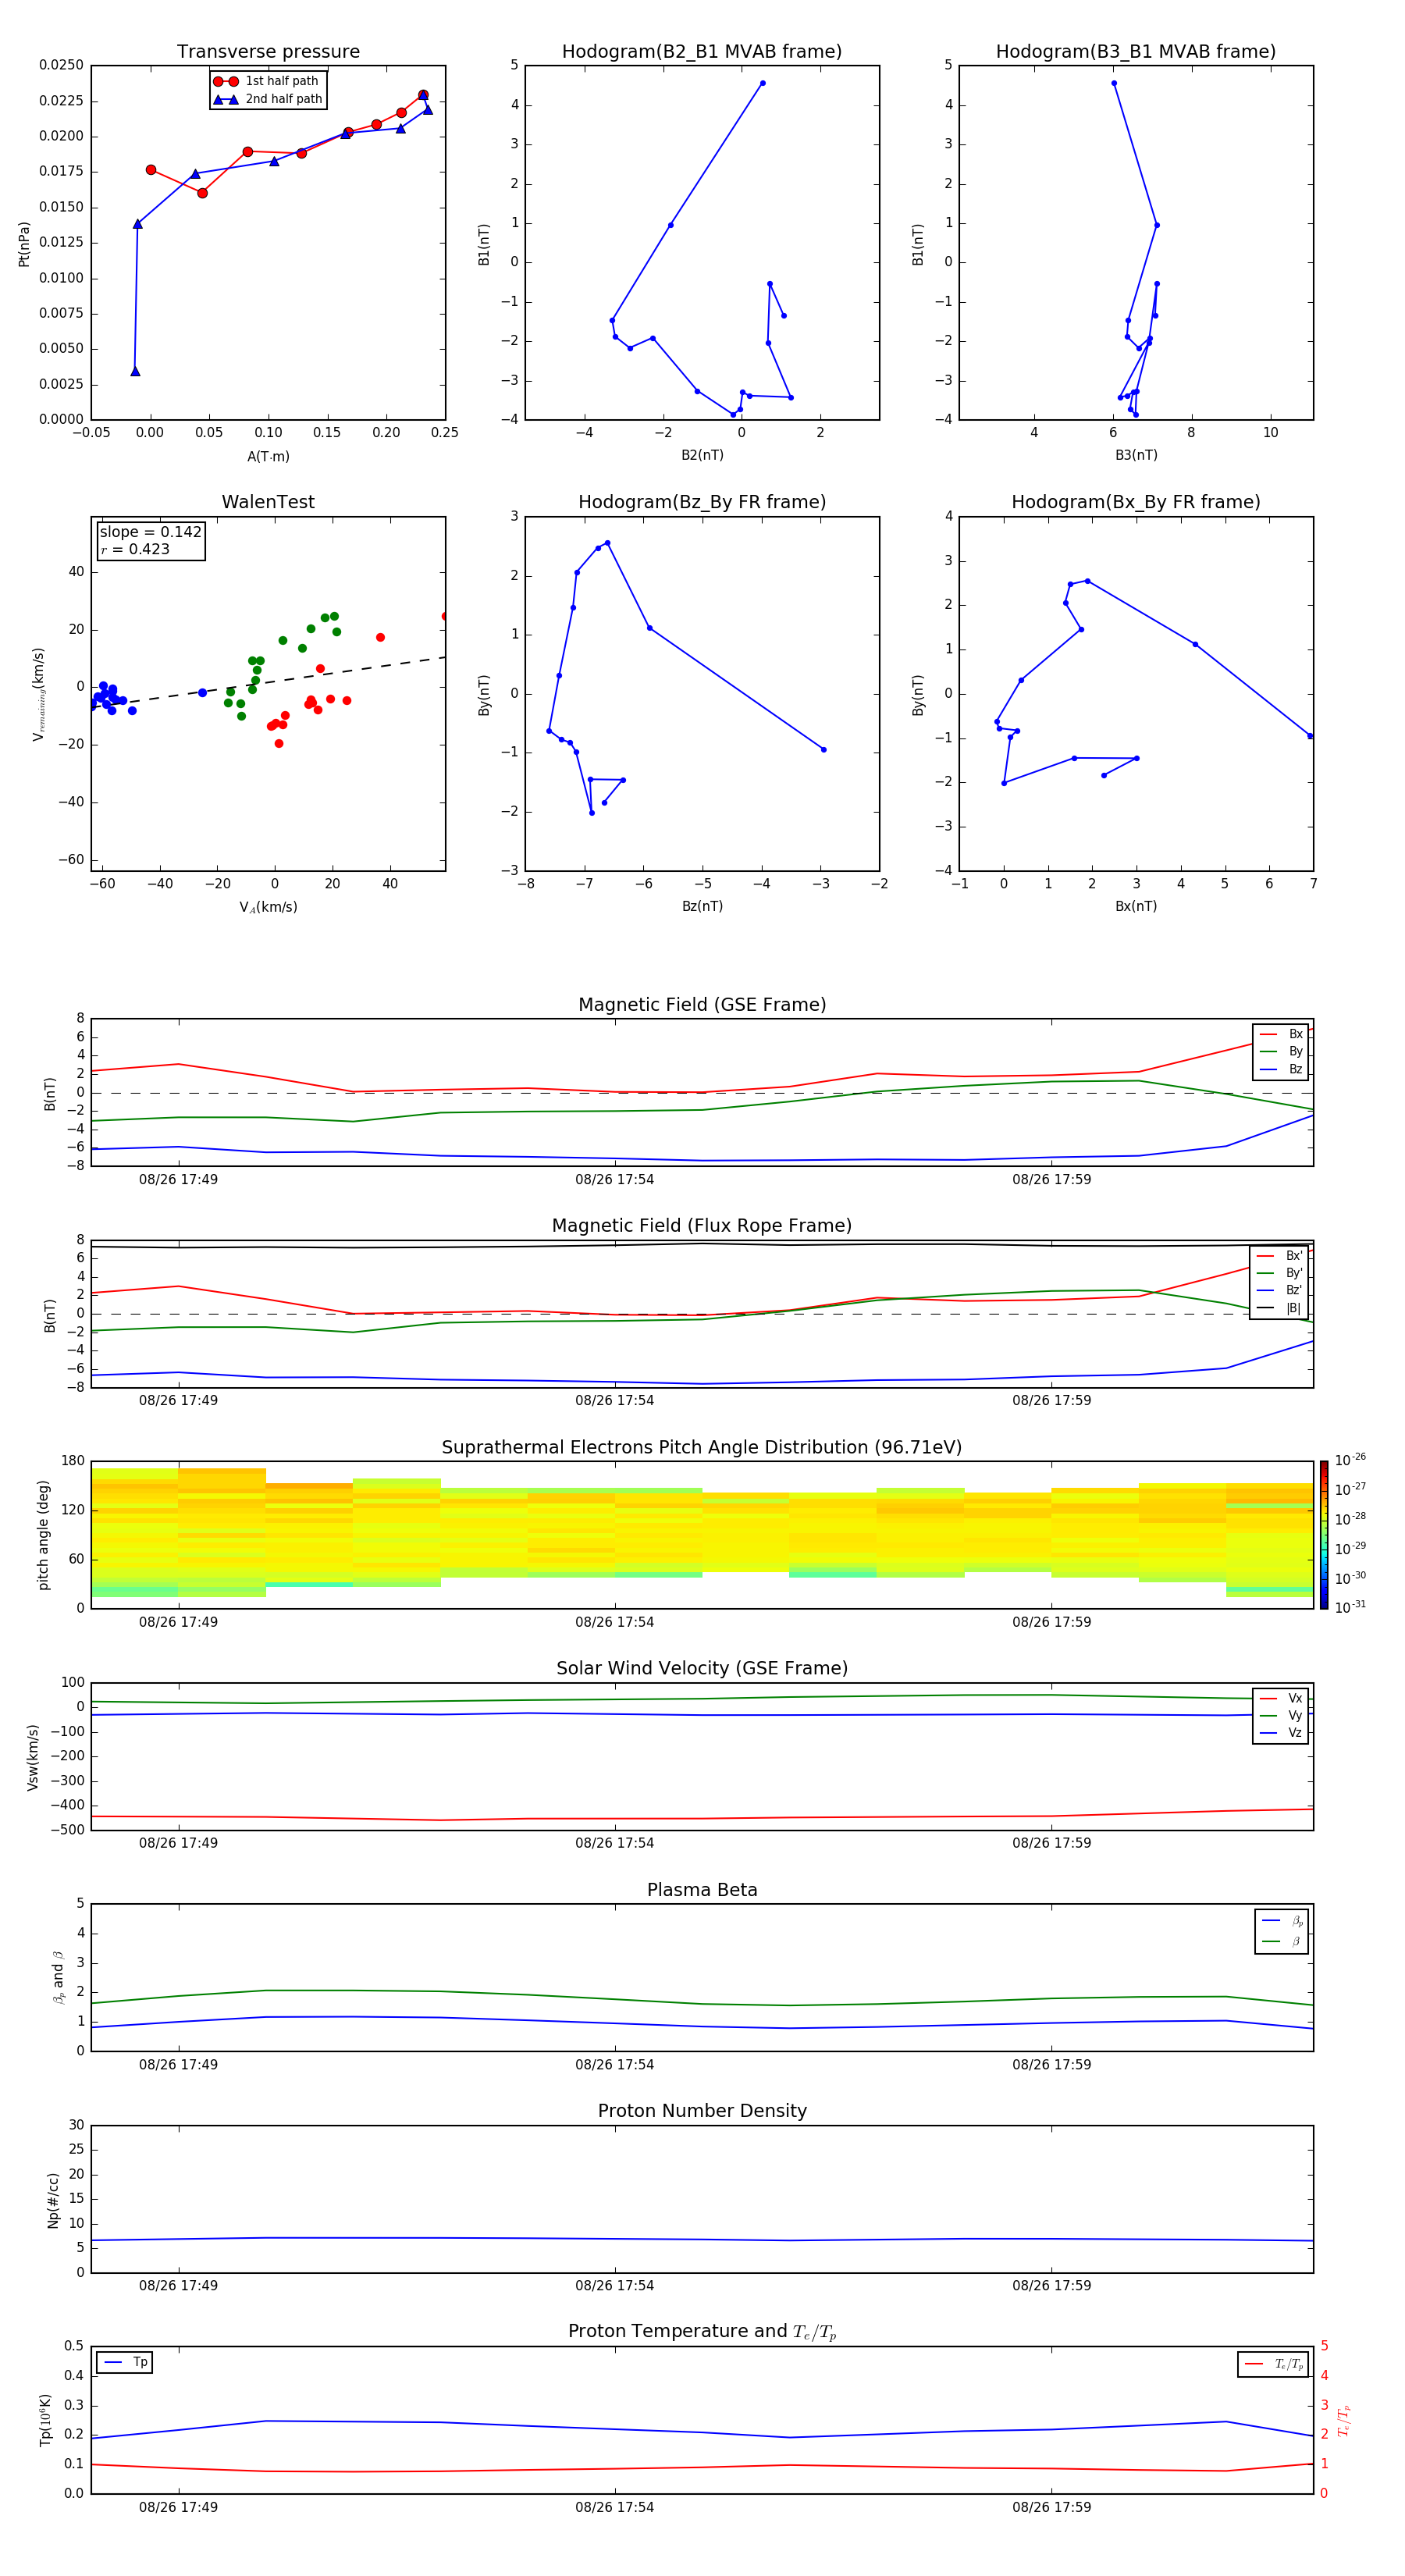Click the 'Vx' legend entry
1405x2576 pixels.
pos(1282,1698)
